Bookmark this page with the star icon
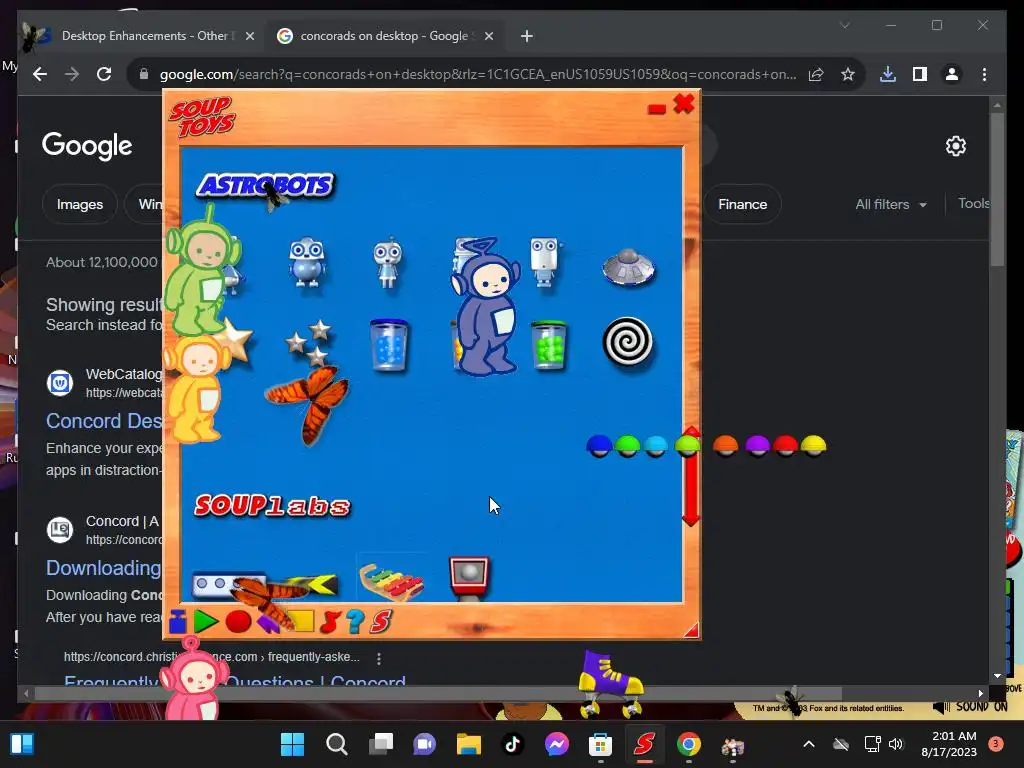 848,74
